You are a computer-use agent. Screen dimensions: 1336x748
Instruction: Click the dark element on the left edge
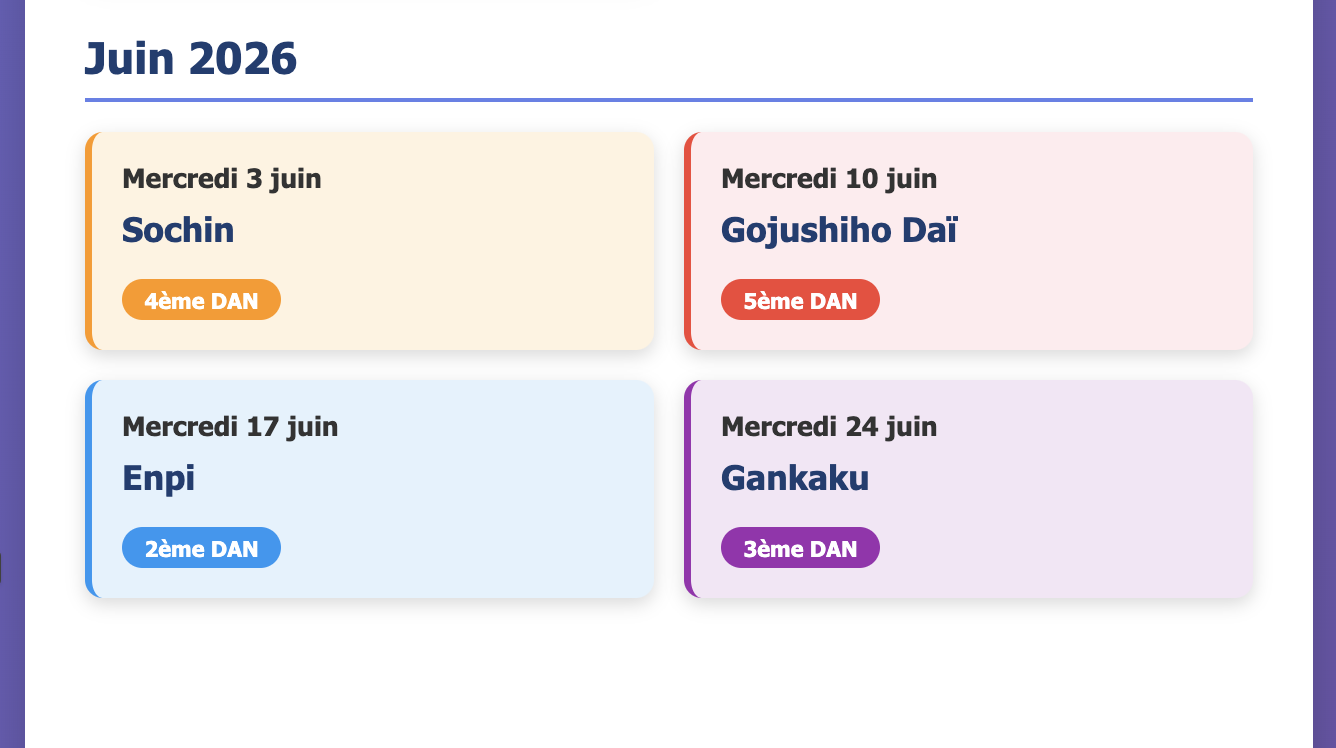(1, 570)
